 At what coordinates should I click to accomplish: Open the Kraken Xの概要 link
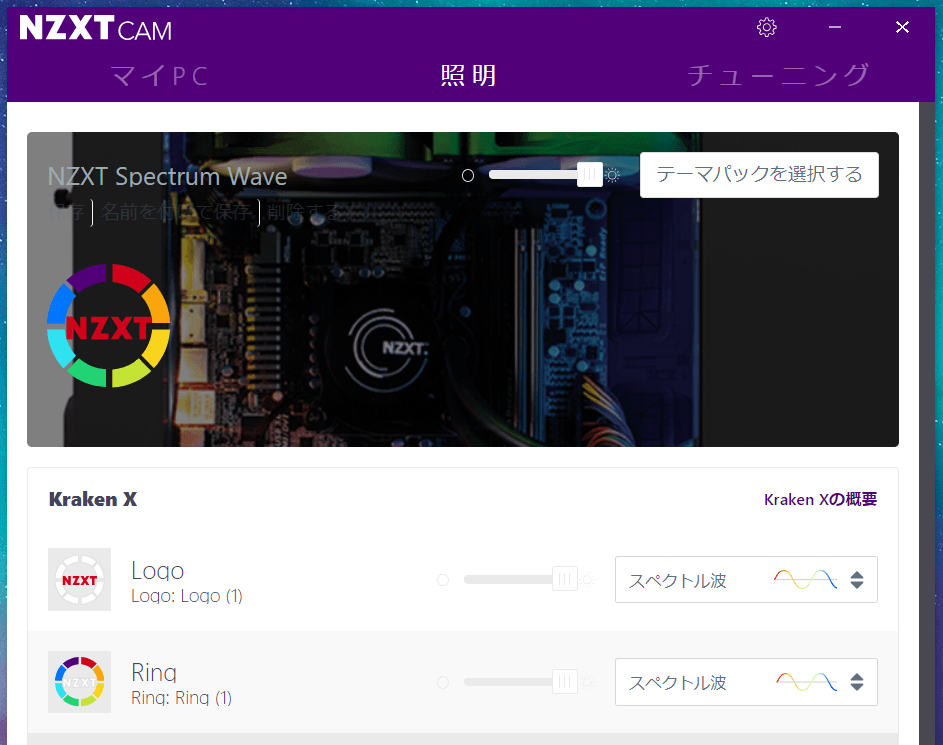point(820,500)
